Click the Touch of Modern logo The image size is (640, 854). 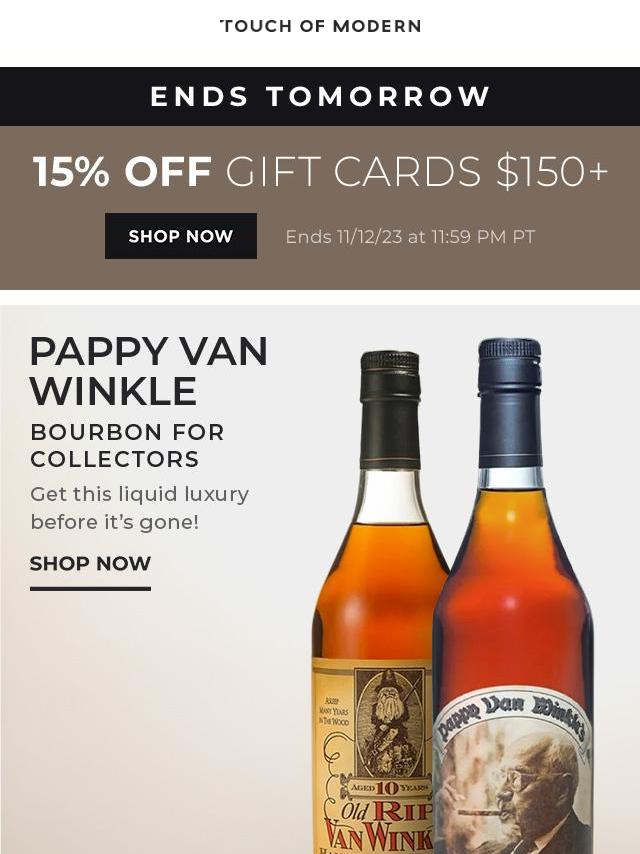(x=320, y=26)
